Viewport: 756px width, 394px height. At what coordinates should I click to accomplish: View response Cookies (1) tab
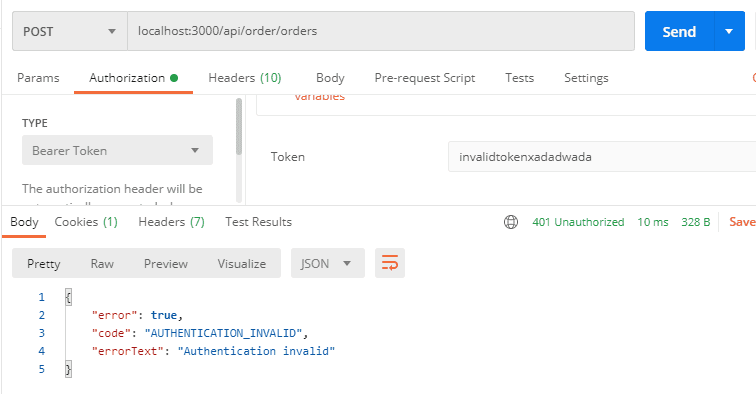pos(86,222)
